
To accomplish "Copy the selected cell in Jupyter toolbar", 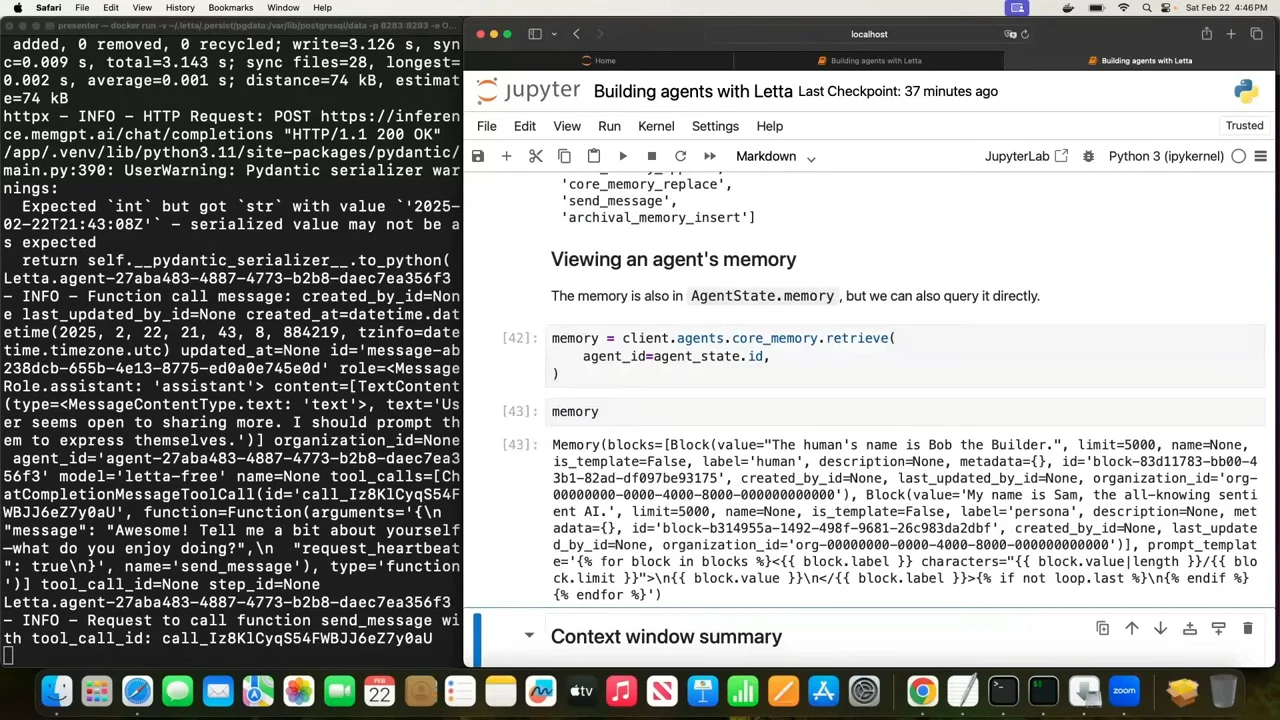I will 564,157.
